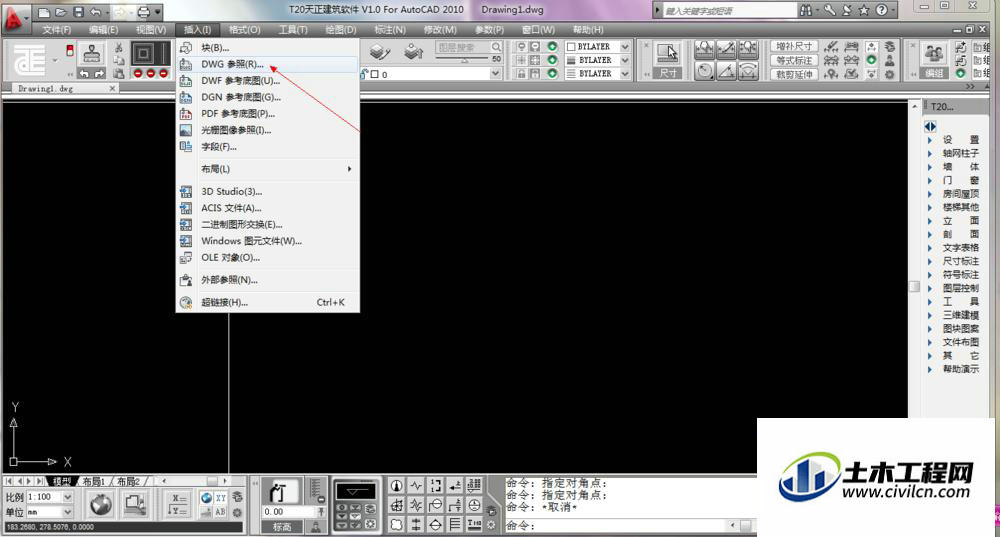Click the help question mark icon

click(881, 10)
